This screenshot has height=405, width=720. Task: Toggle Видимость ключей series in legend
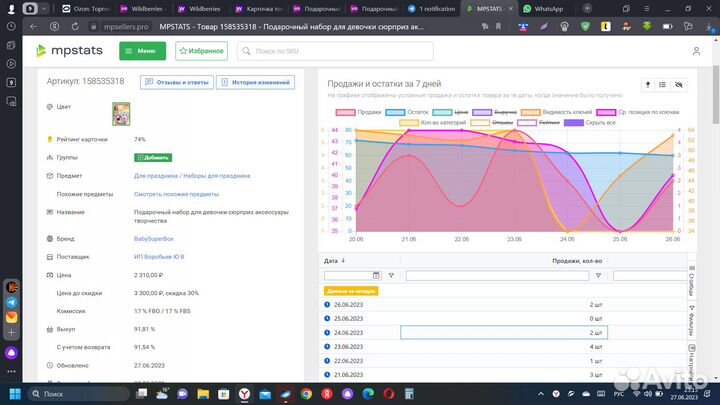tap(557, 112)
